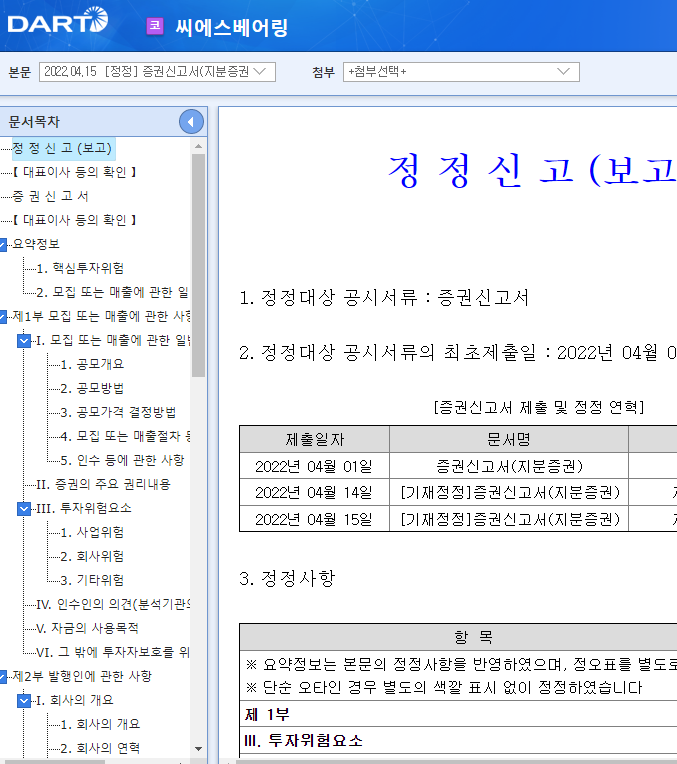Click the 제출일자 column header
This screenshot has height=764, width=677.
coord(314,439)
